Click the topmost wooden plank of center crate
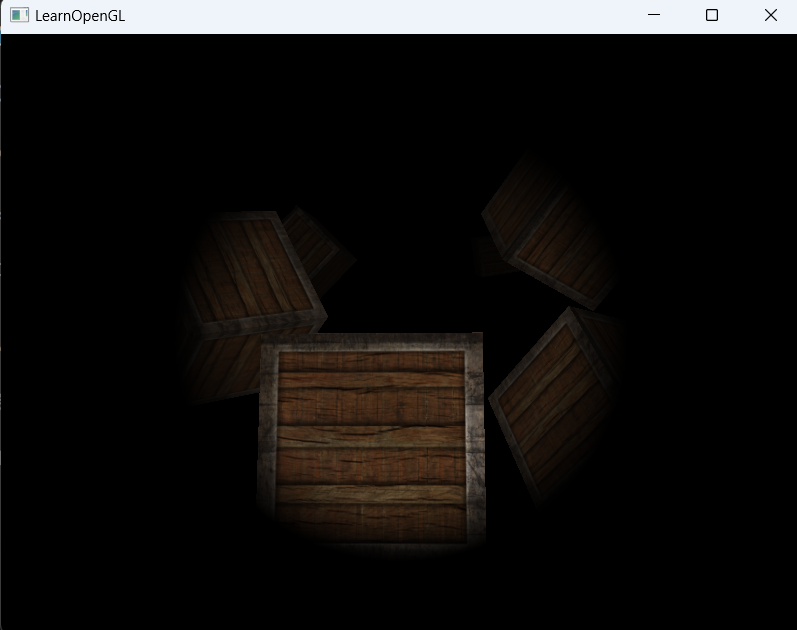This screenshot has height=630, width=797. 371,362
